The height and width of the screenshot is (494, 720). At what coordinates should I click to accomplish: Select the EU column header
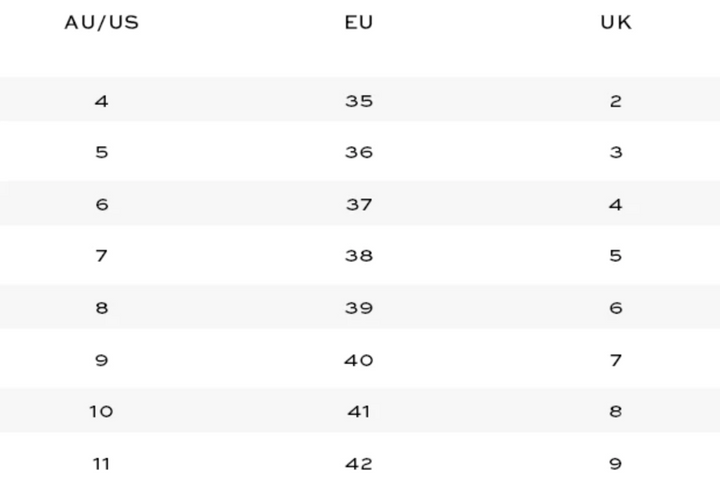pos(358,23)
